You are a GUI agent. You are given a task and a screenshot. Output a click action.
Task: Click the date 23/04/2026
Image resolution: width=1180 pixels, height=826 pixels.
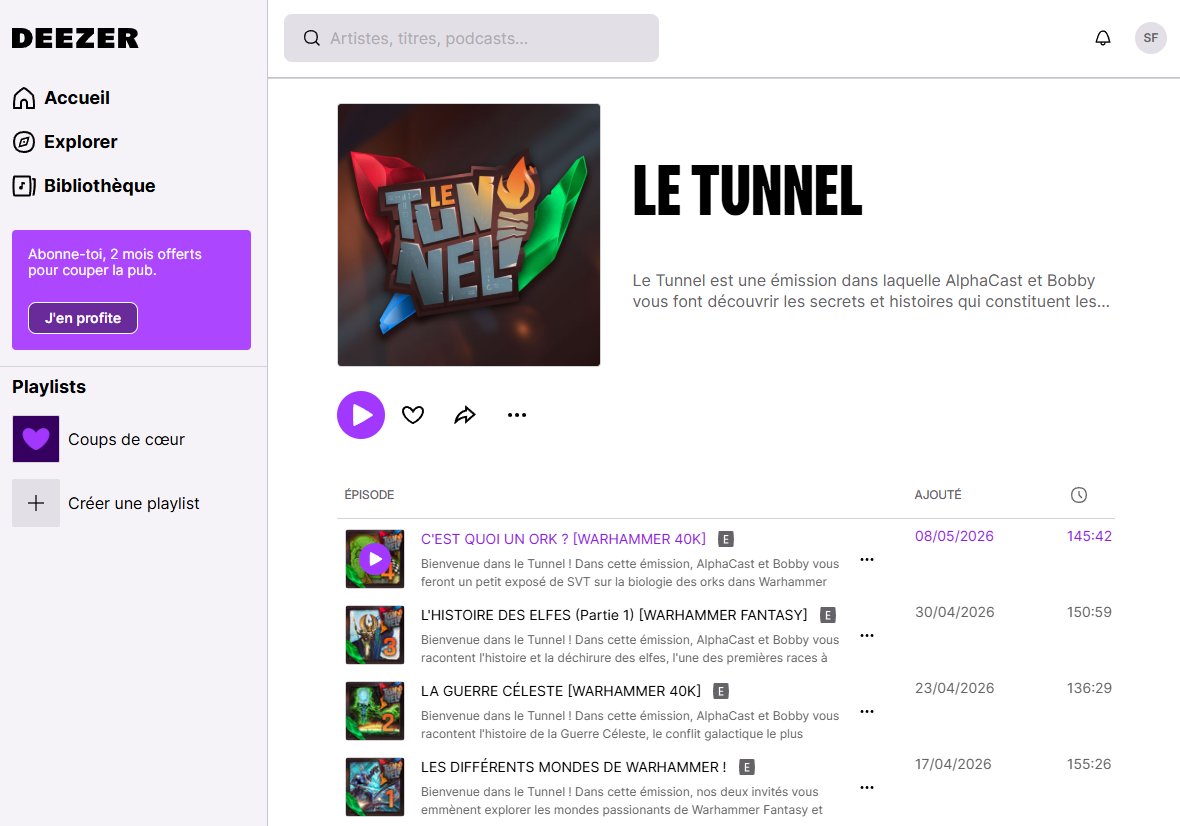[x=954, y=688]
